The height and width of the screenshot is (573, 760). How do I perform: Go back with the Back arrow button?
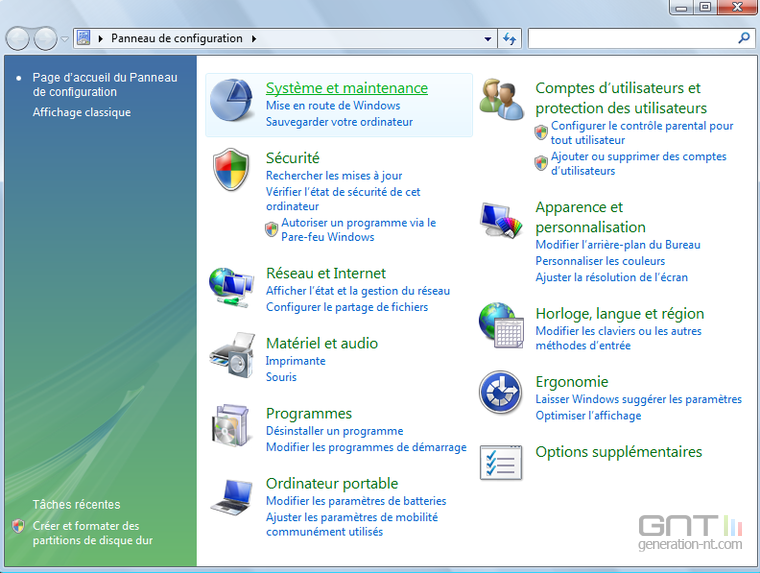(x=18, y=38)
